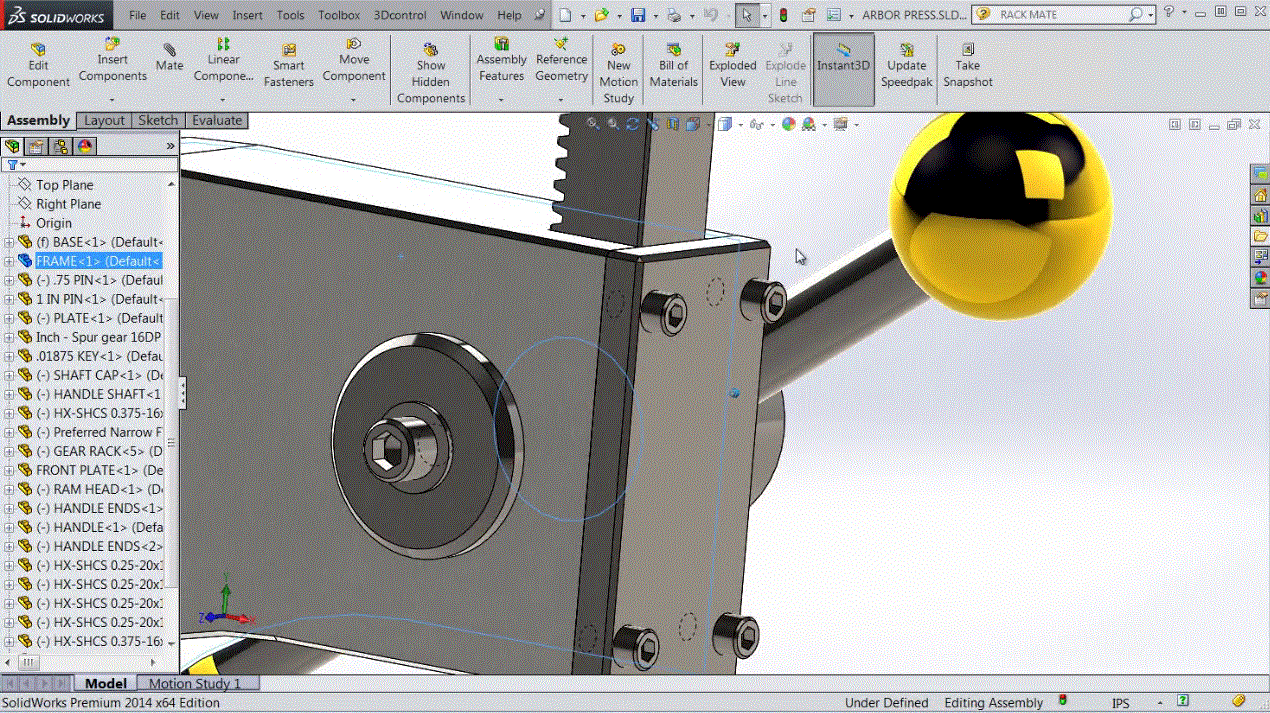Open the Toolbox menu
Viewport: 1270px width, 713px height.
click(339, 15)
